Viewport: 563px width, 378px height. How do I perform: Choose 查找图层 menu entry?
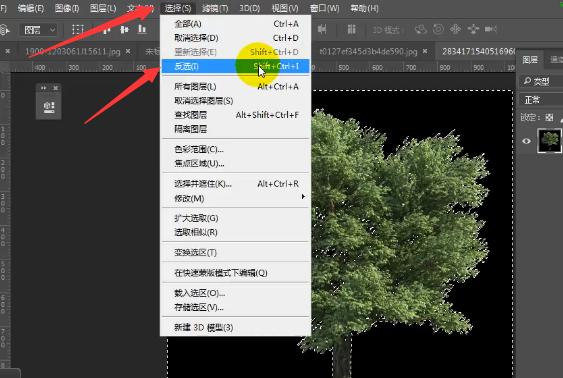pyautogui.click(x=236, y=115)
